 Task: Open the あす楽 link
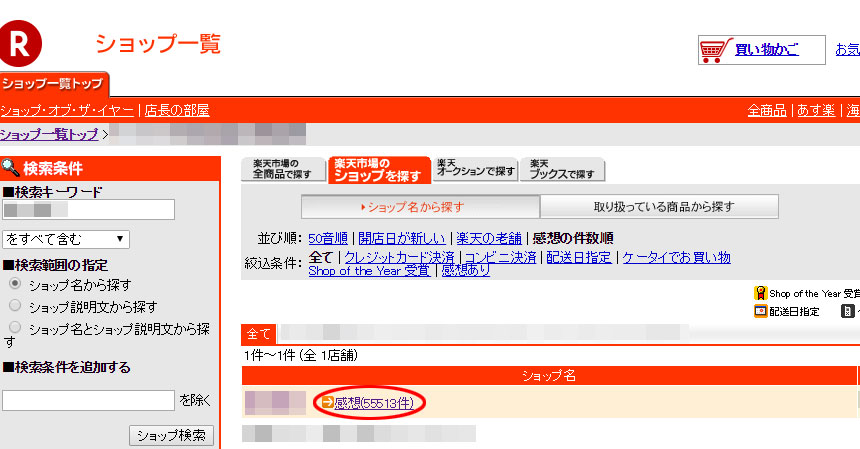(x=816, y=110)
